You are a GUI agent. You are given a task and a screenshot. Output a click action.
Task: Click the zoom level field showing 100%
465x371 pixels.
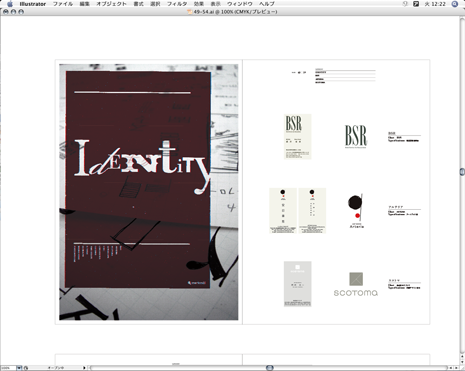8,368
